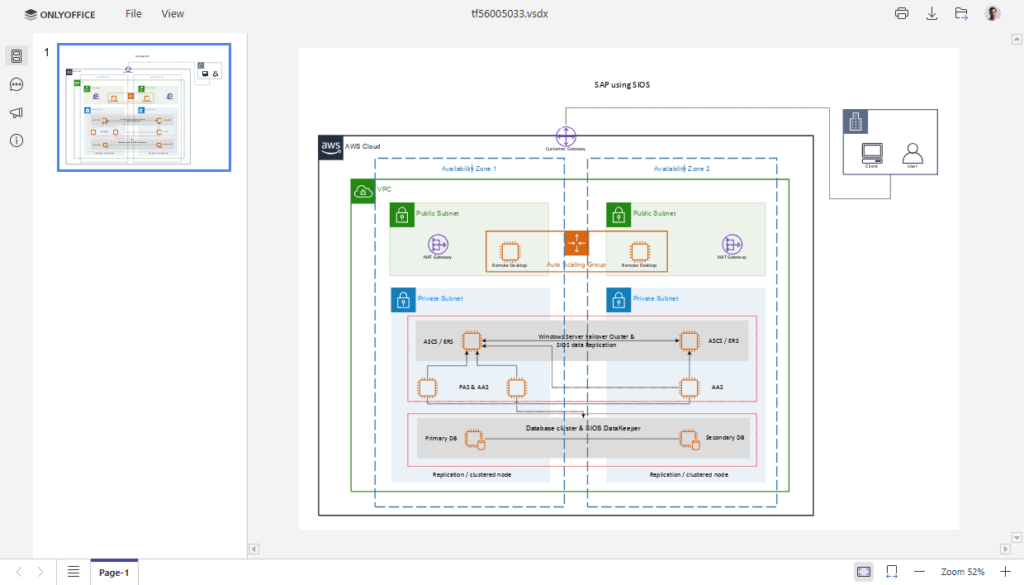Image resolution: width=1024 pixels, height=585 pixels.
Task: Select the Fit to page zoom icon
Action: 862,571
